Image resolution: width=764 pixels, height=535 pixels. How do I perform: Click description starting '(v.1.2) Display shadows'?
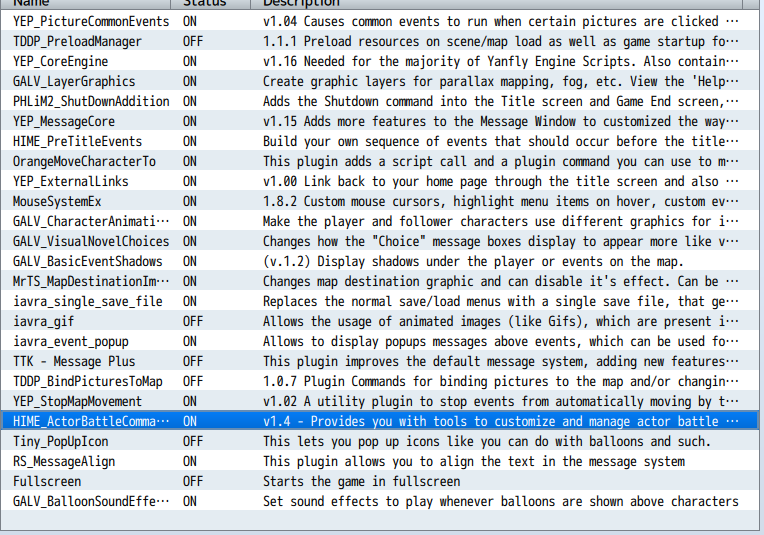click(473, 261)
